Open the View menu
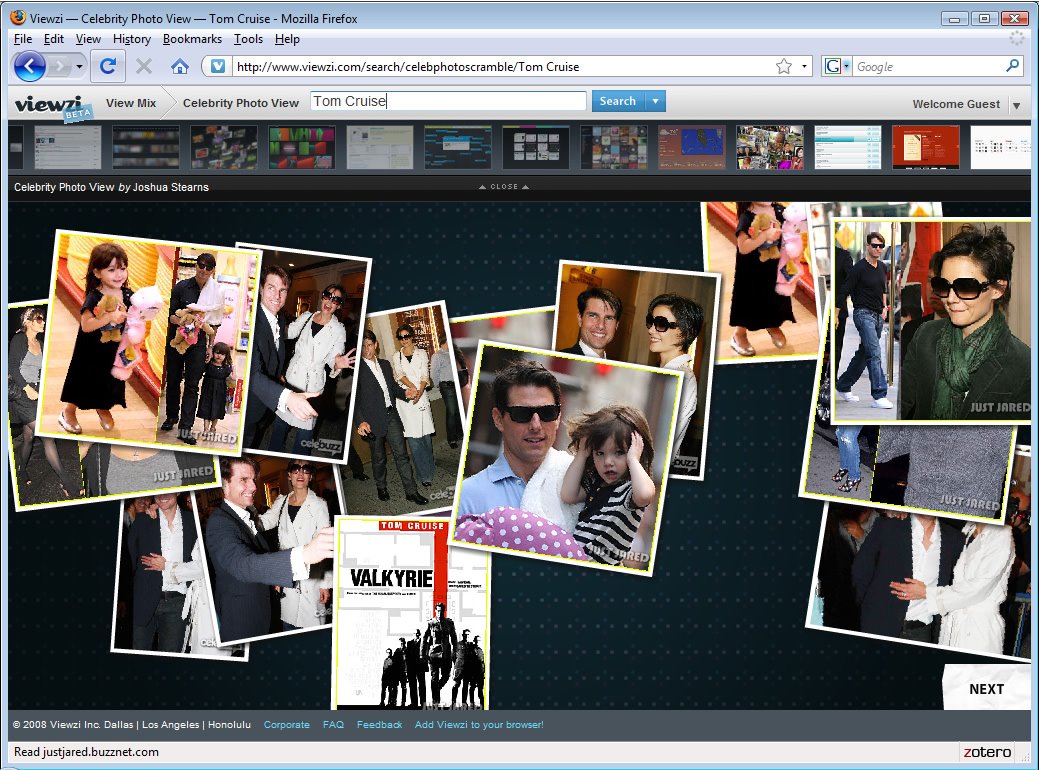The width and height of the screenshot is (1039, 770). 88,39
